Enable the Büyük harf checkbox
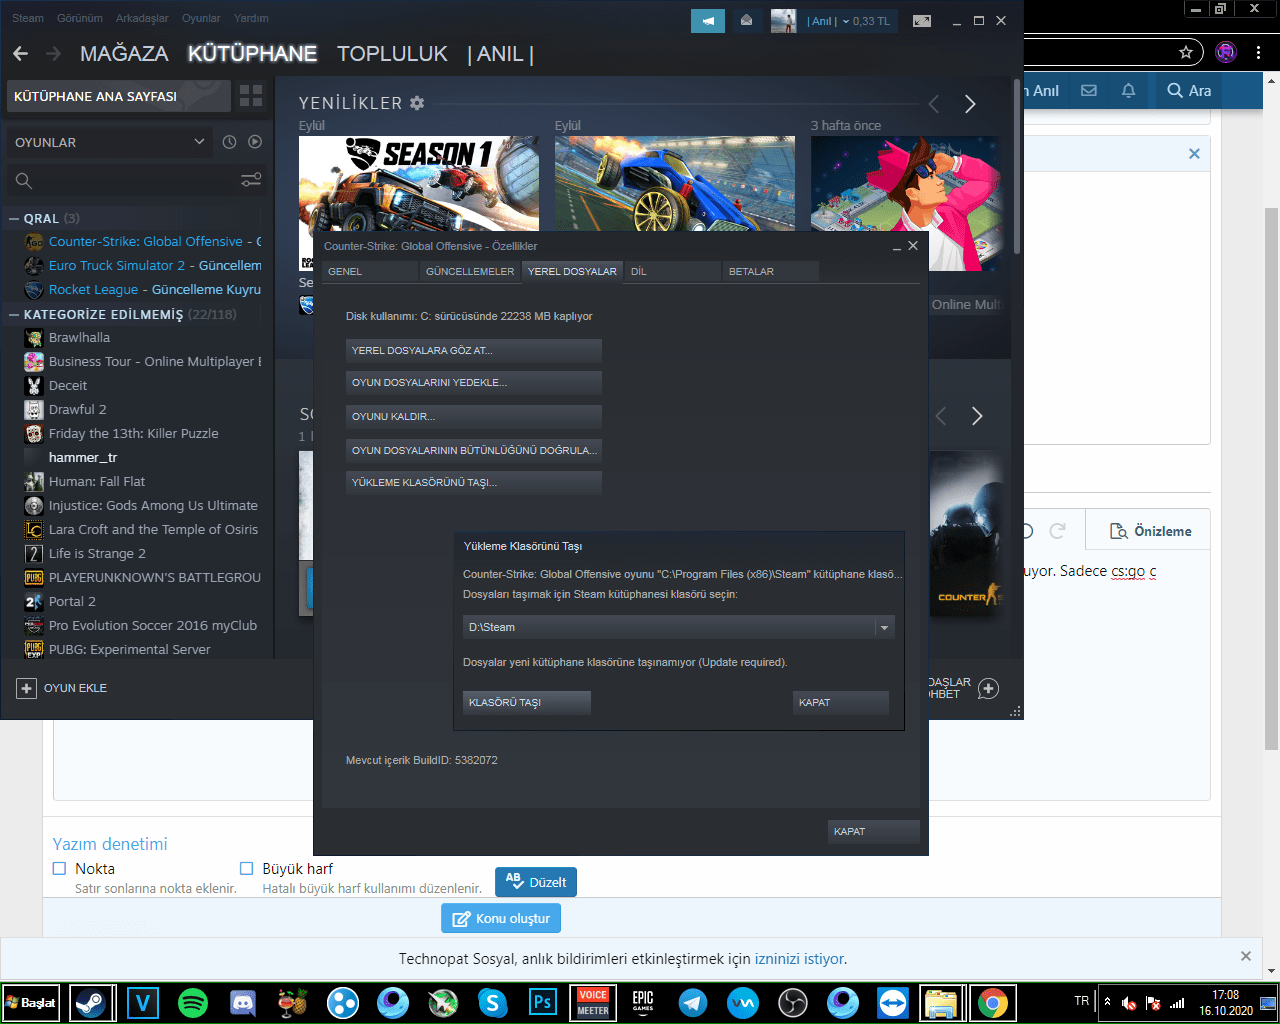The width and height of the screenshot is (1280, 1024). click(x=246, y=868)
